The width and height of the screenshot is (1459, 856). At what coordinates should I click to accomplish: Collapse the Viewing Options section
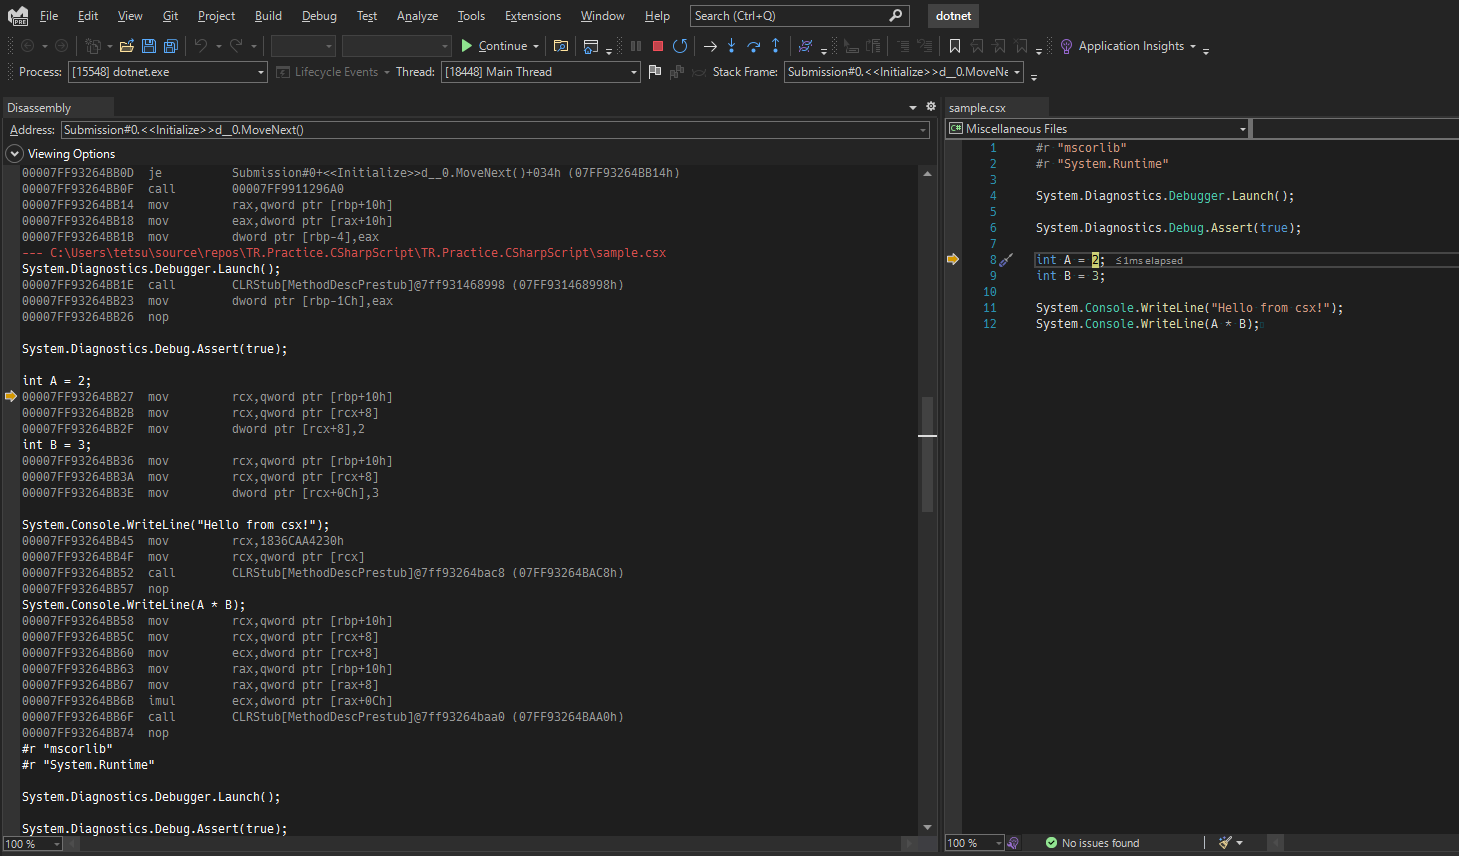(14, 153)
